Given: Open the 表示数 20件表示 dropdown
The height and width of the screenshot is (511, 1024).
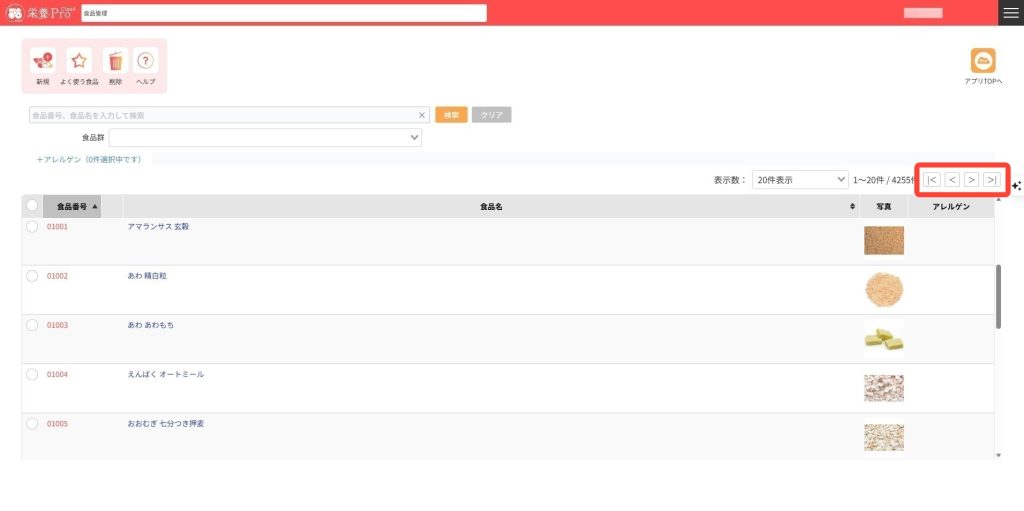Looking at the screenshot, I should 800,180.
